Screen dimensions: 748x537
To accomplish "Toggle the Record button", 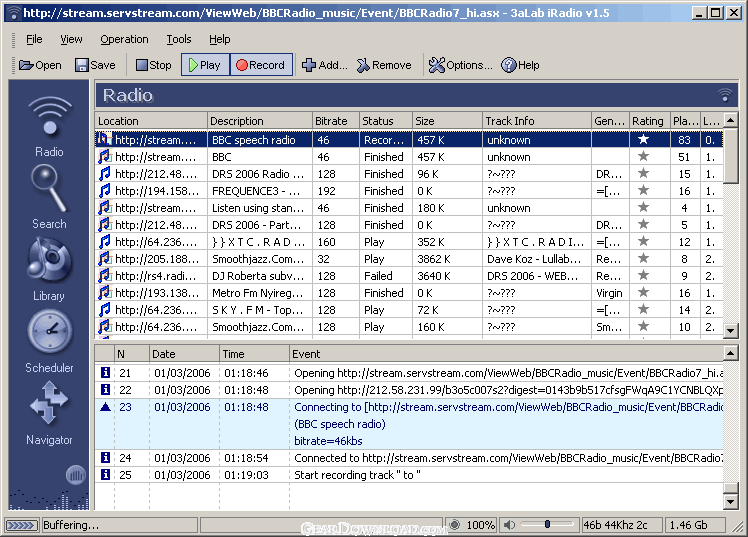I will 261,65.
